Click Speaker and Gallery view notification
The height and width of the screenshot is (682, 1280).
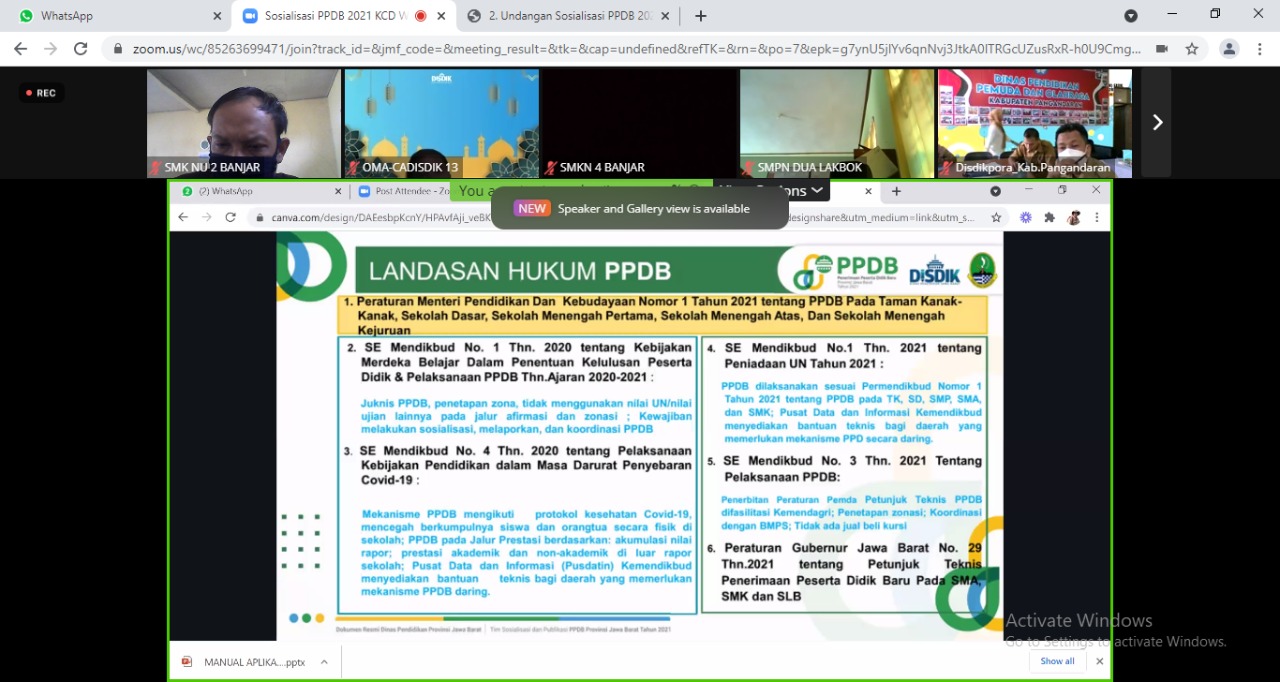click(x=640, y=208)
